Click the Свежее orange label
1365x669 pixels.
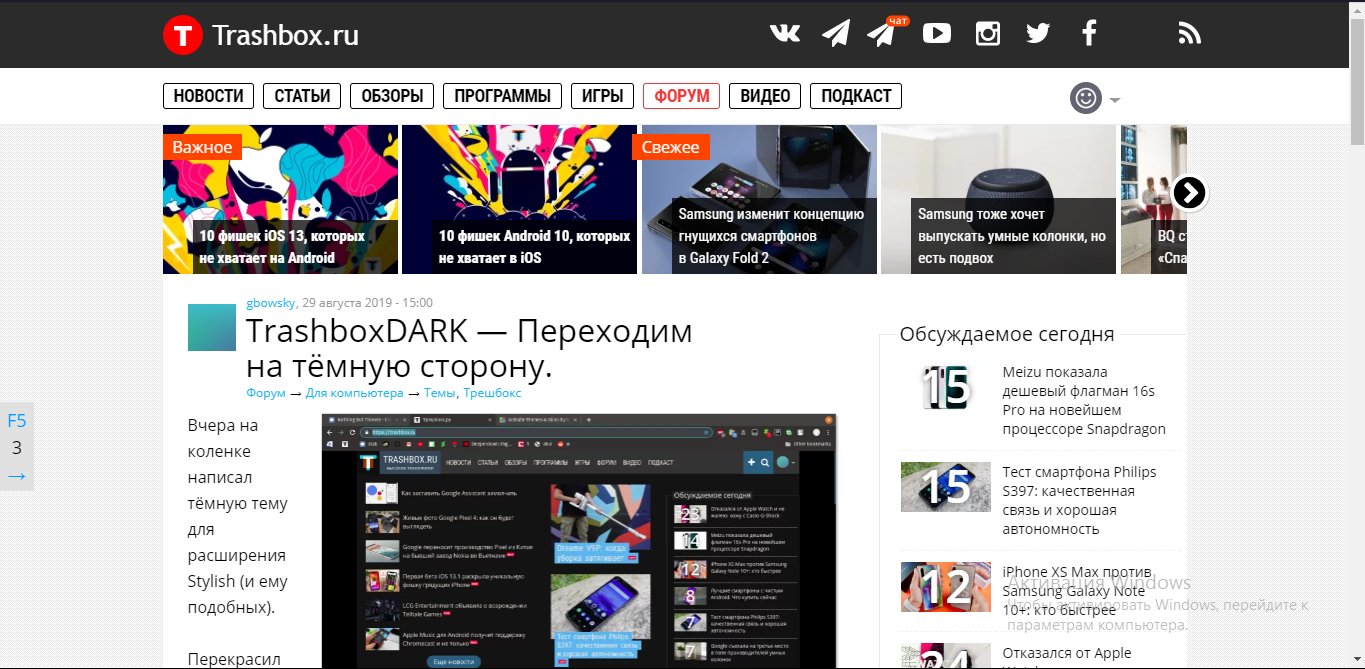(x=671, y=147)
